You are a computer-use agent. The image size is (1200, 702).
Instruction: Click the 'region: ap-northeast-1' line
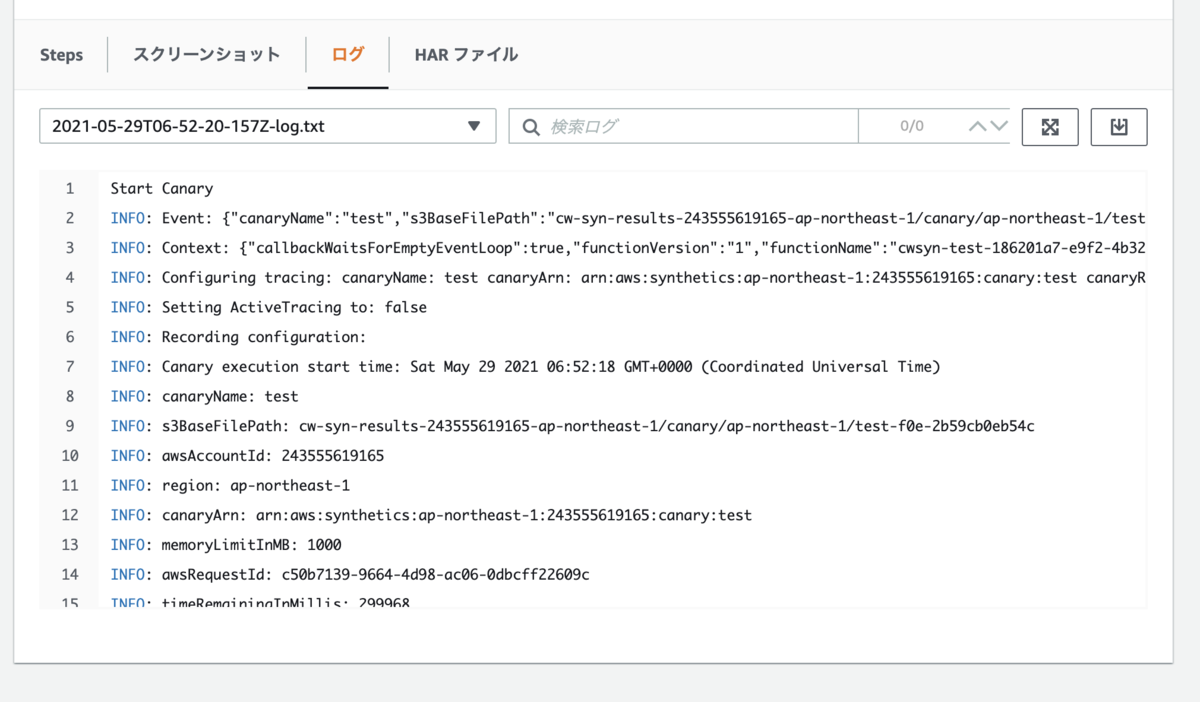(x=231, y=485)
